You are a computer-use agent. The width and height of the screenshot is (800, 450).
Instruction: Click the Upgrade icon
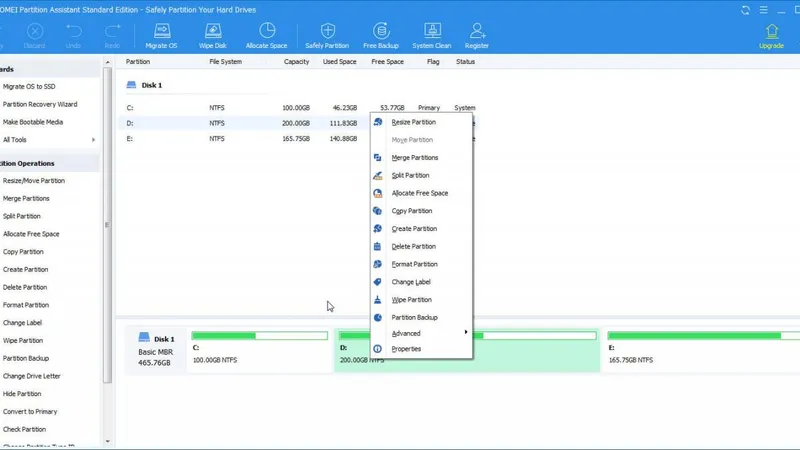[772, 36]
